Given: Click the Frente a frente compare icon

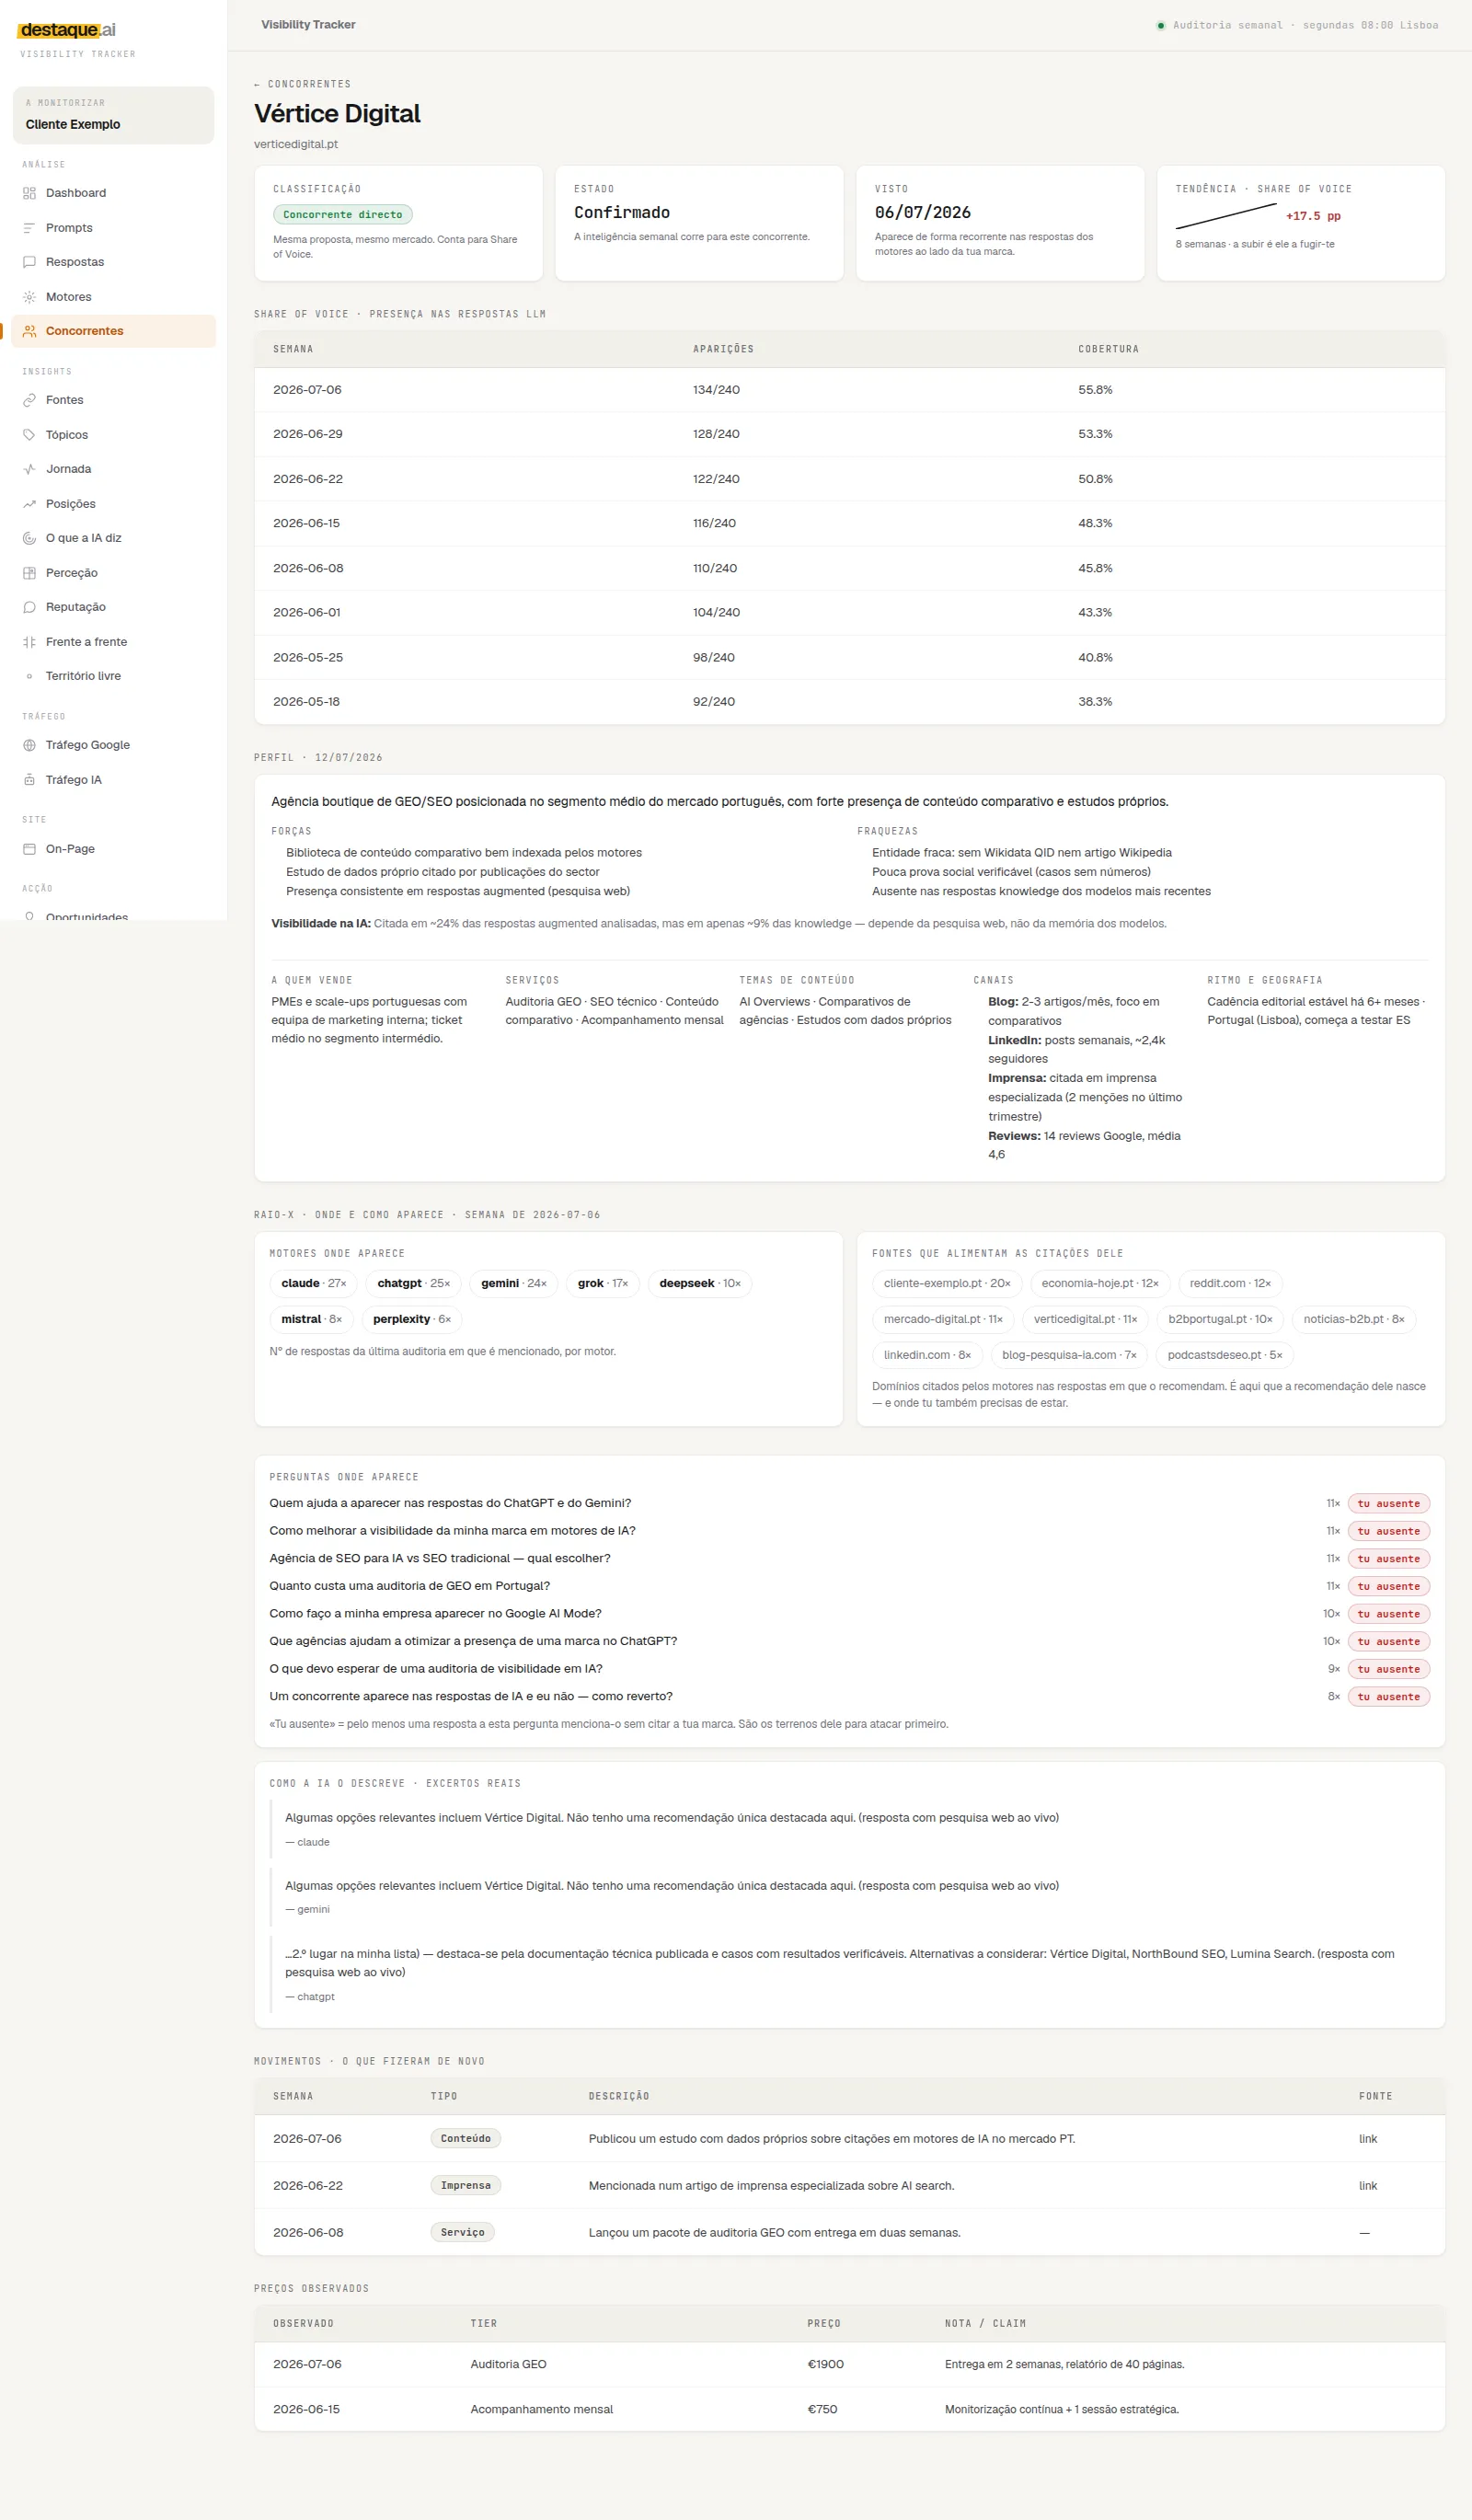Looking at the screenshot, I should (x=29, y=642).
